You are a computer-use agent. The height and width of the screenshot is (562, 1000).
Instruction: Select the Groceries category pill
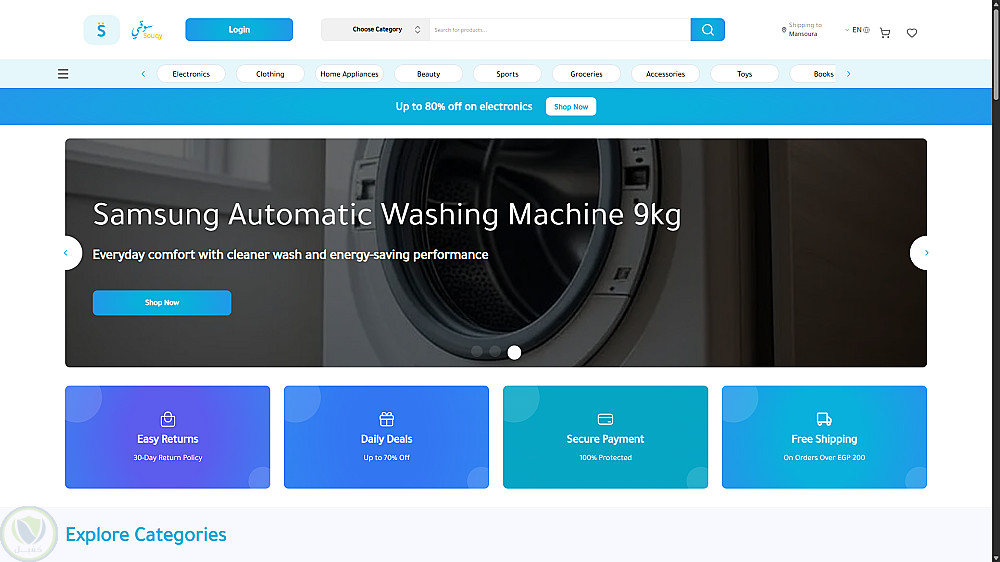(x=587, y=74)
